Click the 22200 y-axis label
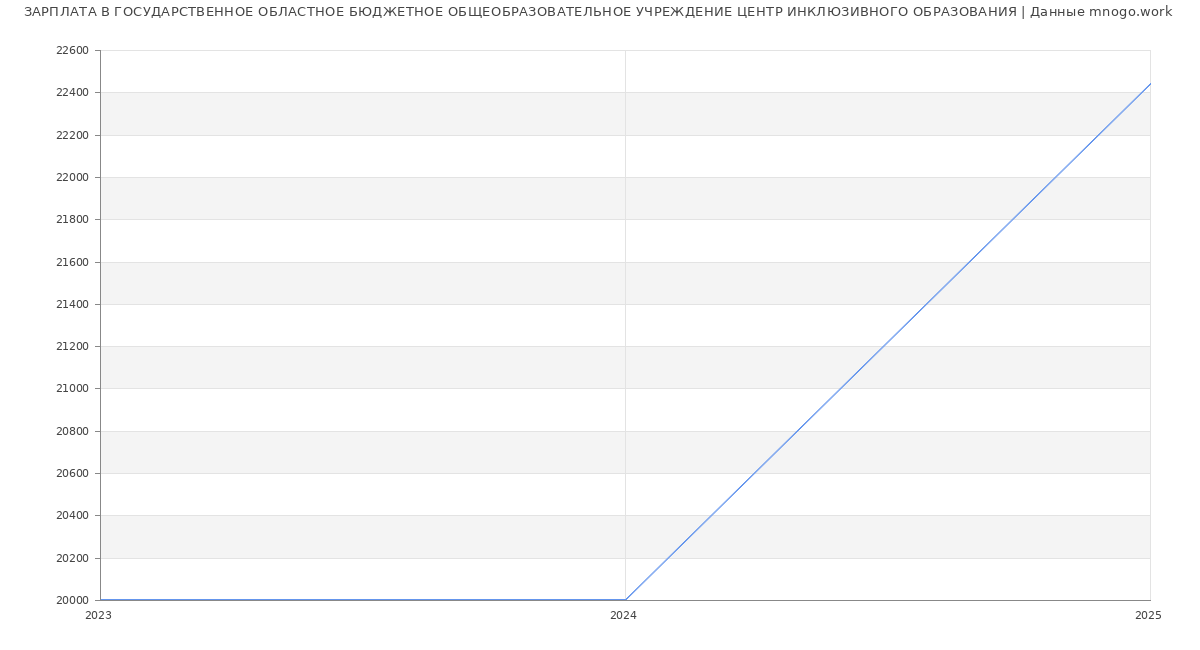The height and width of the screenshot is (650, 1200). [x=72, y=135]
